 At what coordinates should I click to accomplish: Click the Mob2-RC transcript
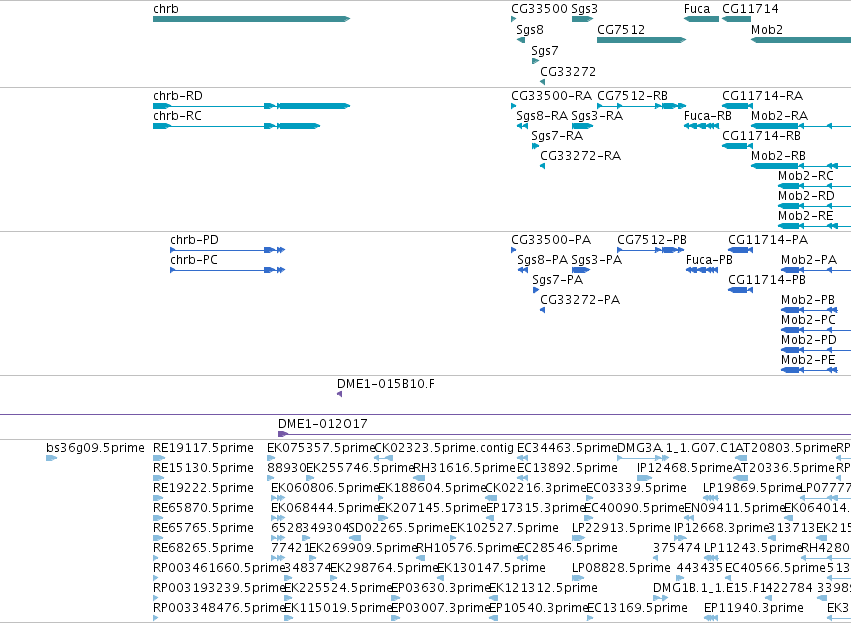coord(814,186)
